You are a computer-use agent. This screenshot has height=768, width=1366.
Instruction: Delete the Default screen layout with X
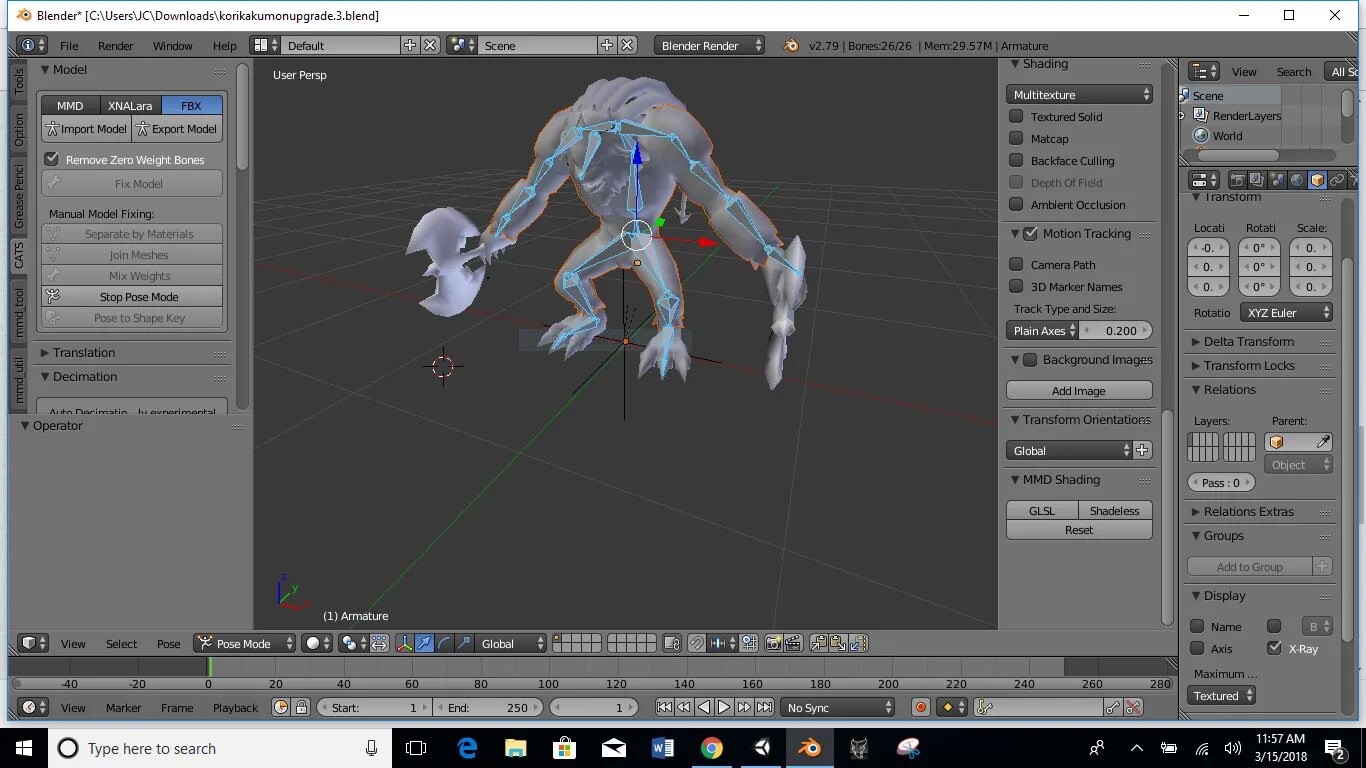point(430,45)
